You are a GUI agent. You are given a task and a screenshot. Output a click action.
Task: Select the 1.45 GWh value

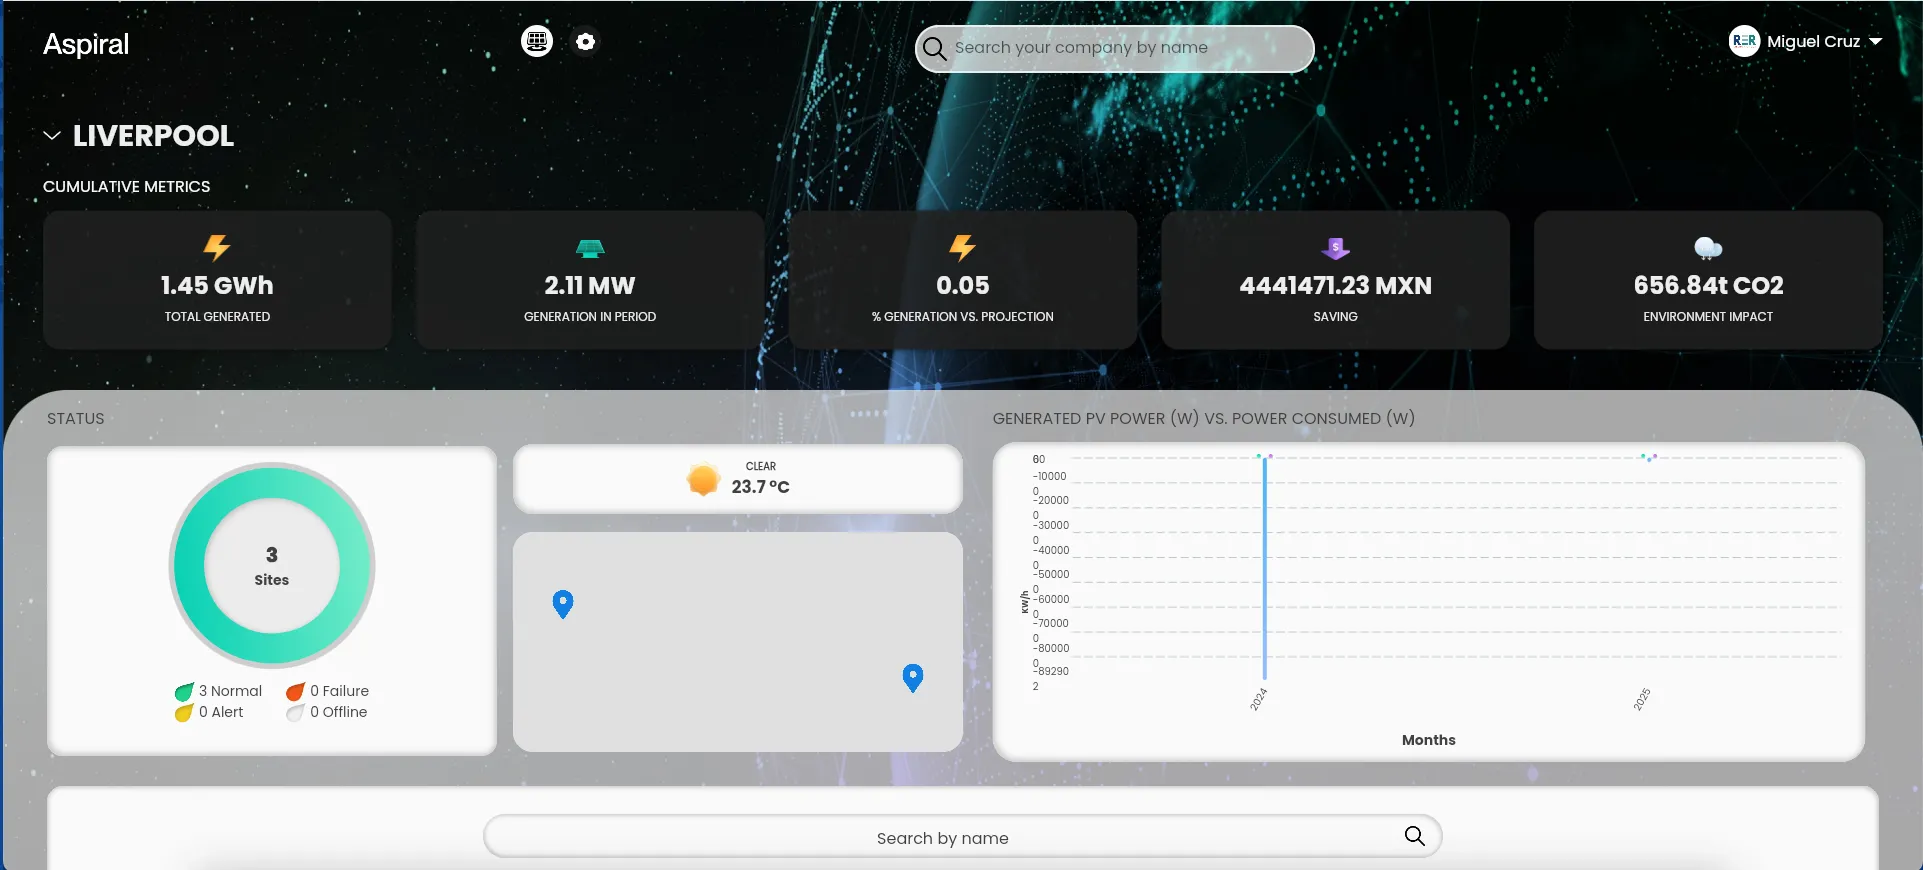point(217,286)
